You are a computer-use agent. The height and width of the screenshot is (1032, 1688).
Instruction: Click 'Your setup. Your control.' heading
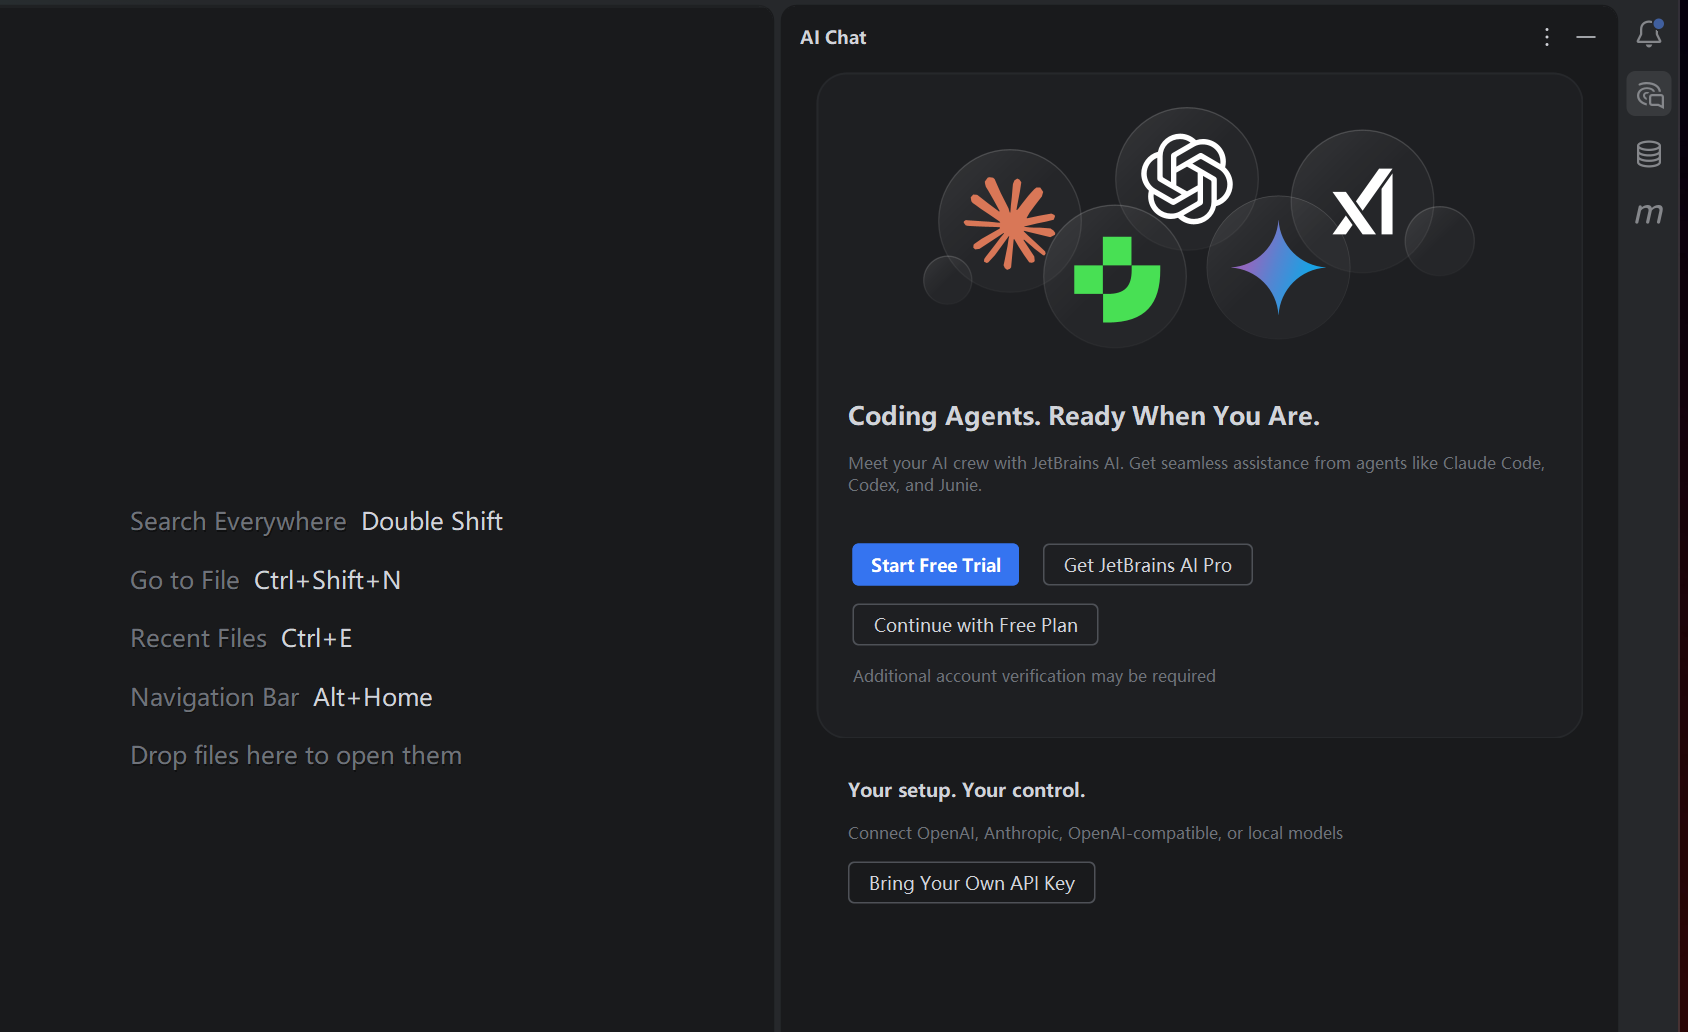click(x=966, y=790)
